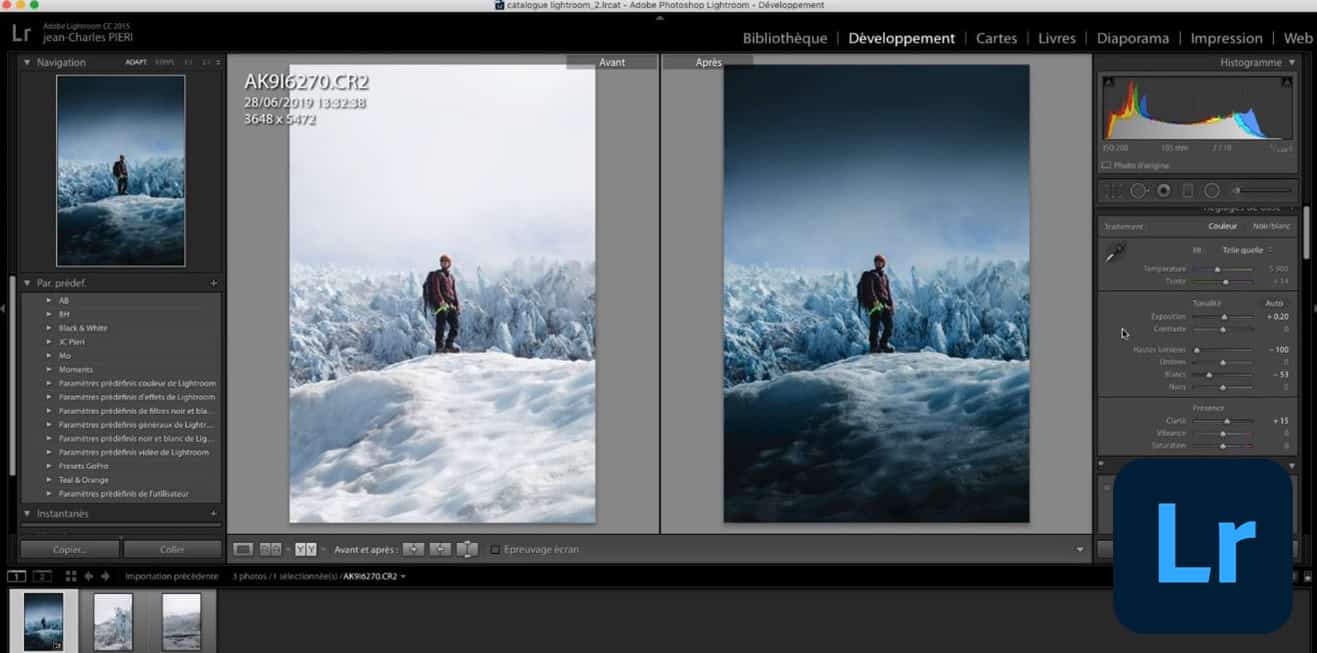
Task: Click the Coller button
Action: (x=172, y=549)
